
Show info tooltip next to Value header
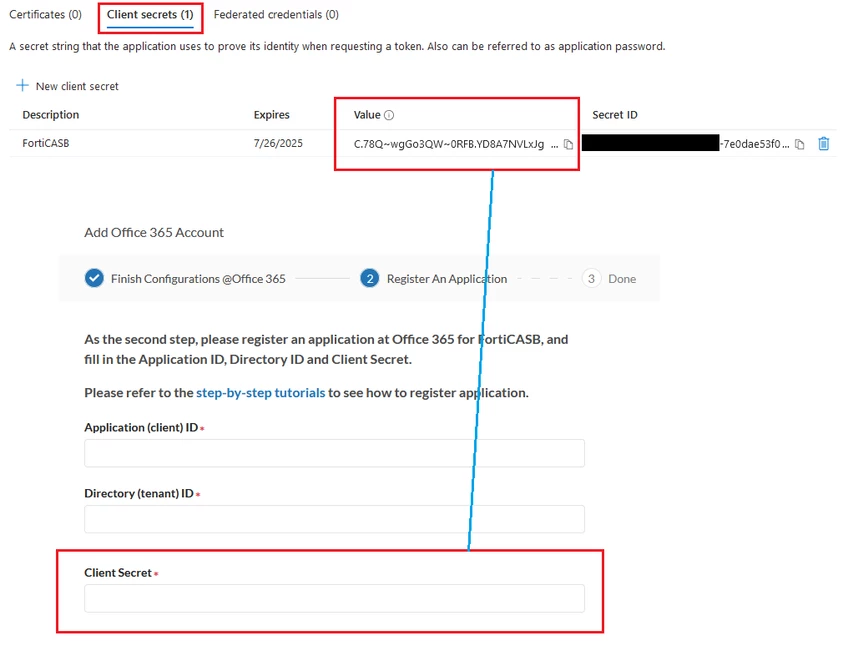(x=389, y=115)
